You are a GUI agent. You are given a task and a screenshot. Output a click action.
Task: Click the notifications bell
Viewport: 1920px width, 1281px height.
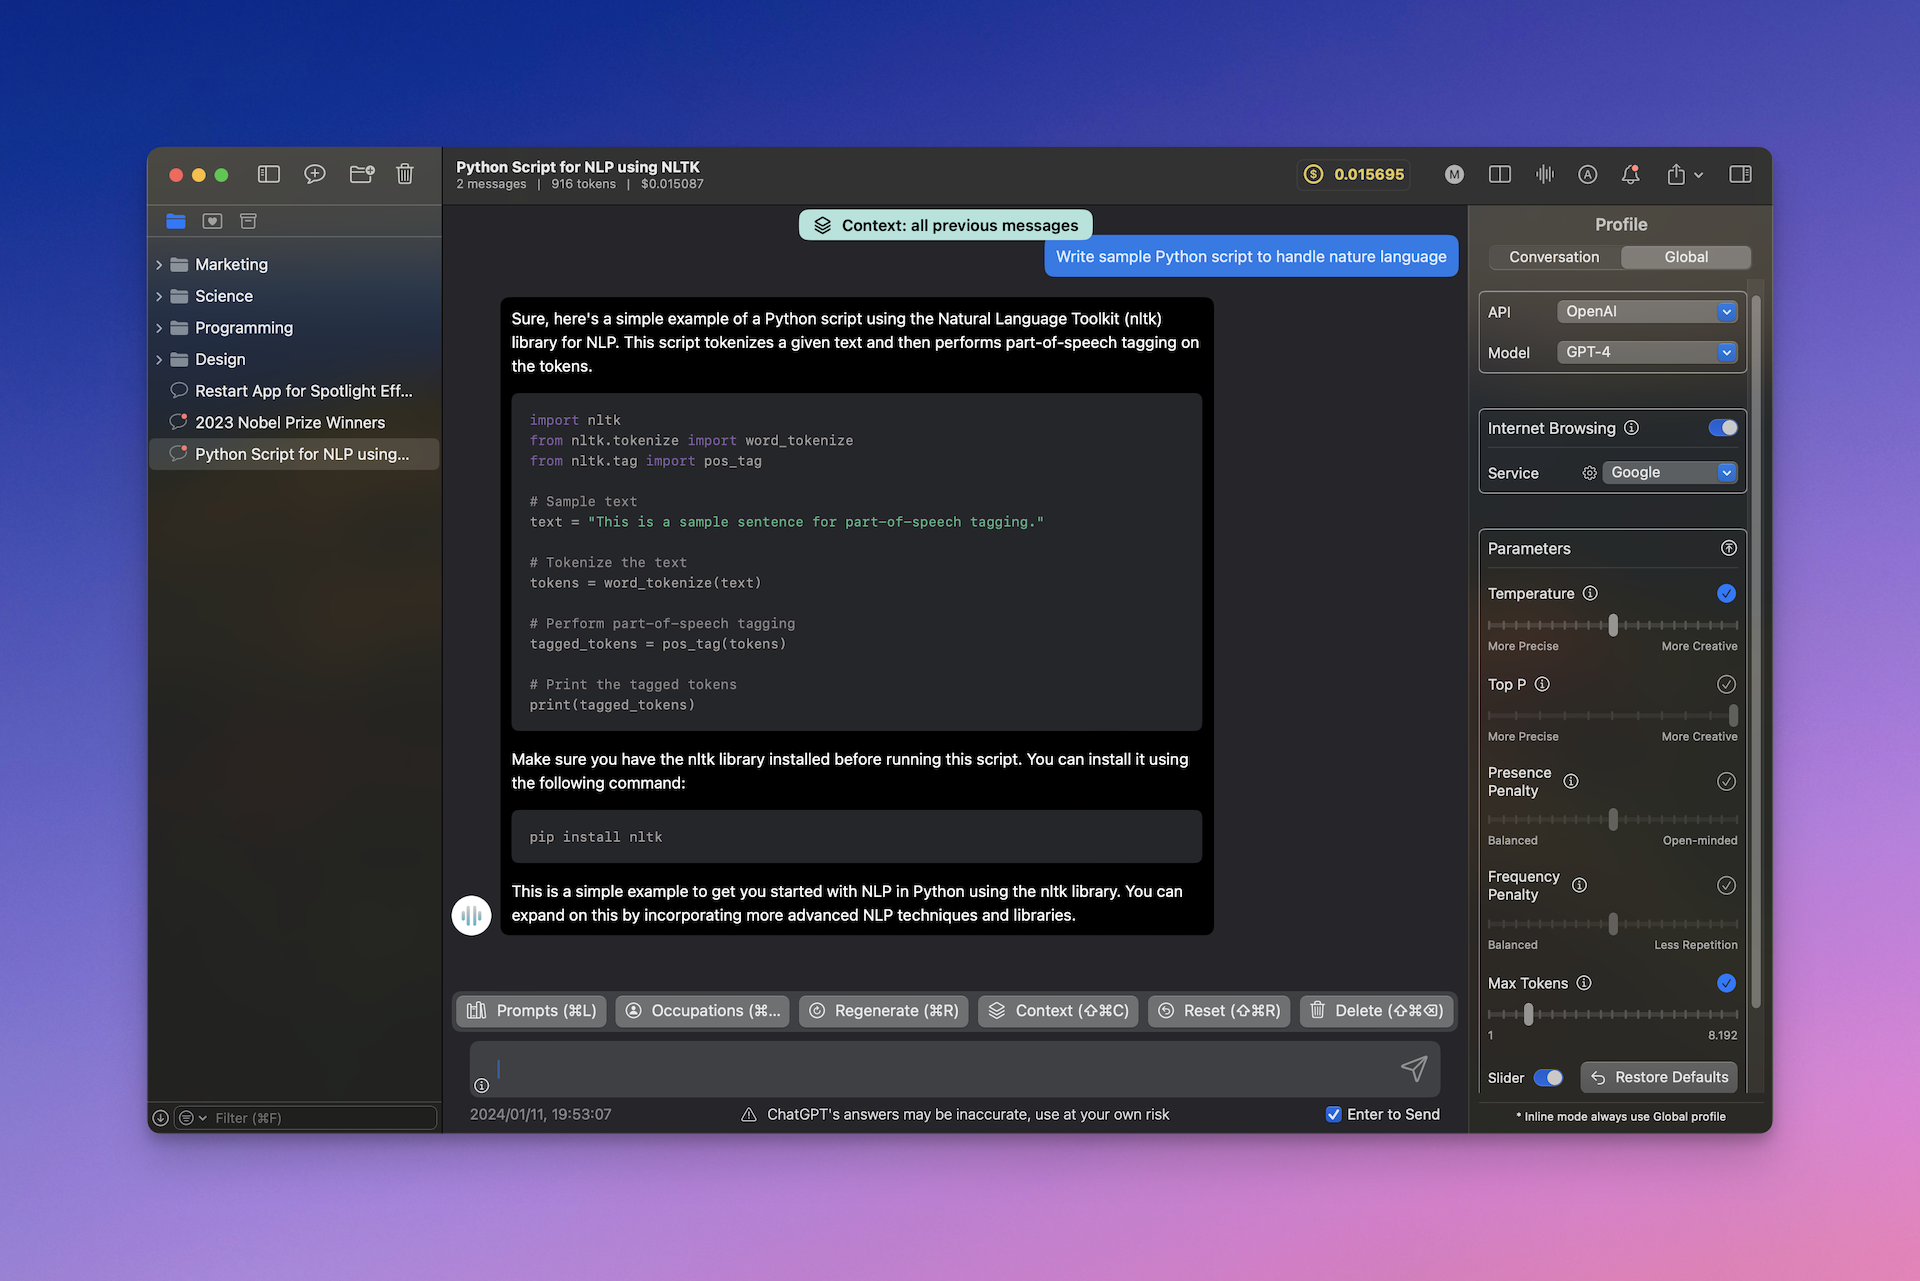[1630, 174]
